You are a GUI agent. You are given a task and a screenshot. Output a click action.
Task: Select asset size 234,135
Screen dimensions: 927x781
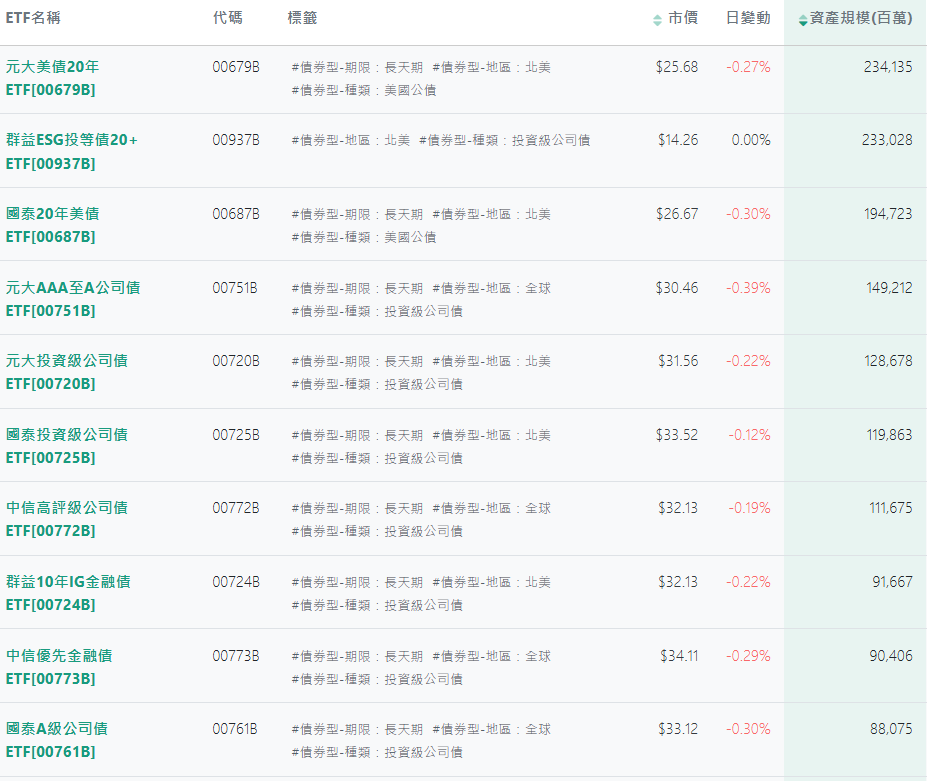coord(888,67)
